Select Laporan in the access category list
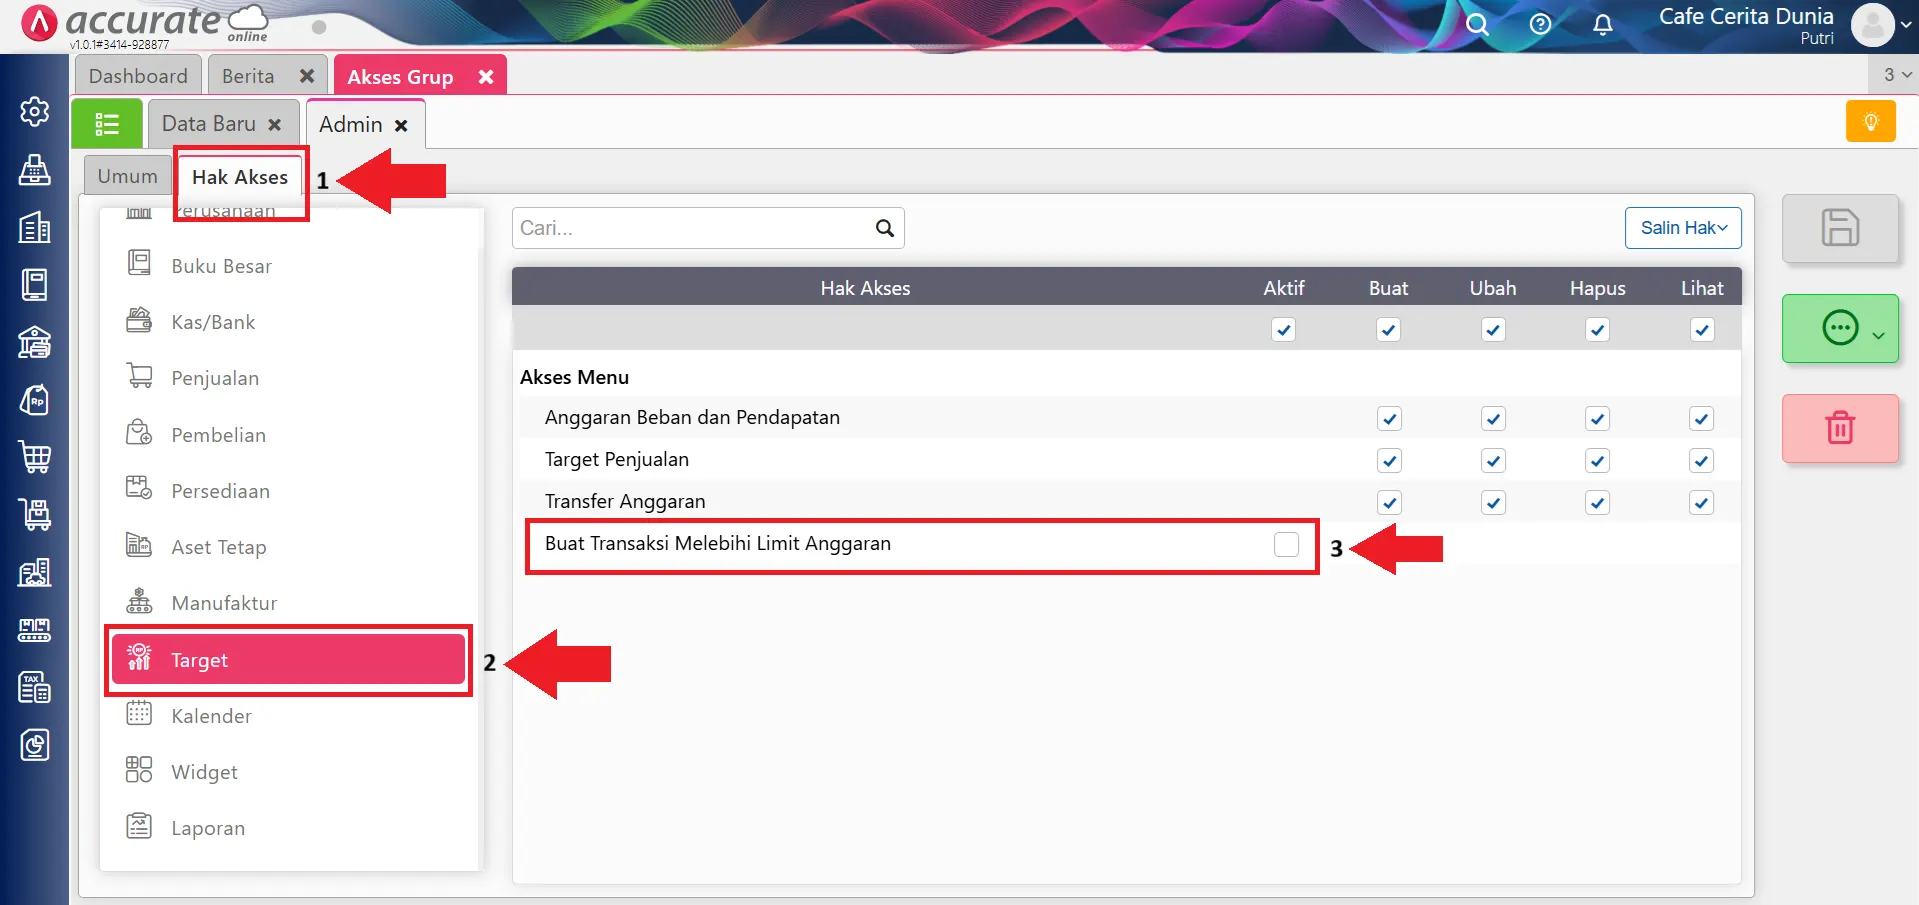The image size is (1919, 905). click(208, 828)
